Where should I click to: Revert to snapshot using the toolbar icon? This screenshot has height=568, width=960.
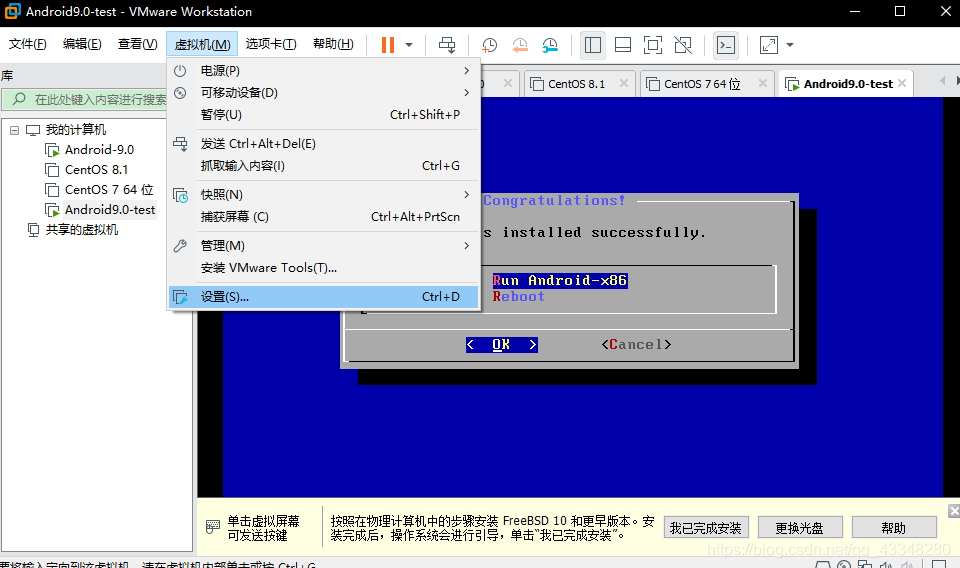520,45
